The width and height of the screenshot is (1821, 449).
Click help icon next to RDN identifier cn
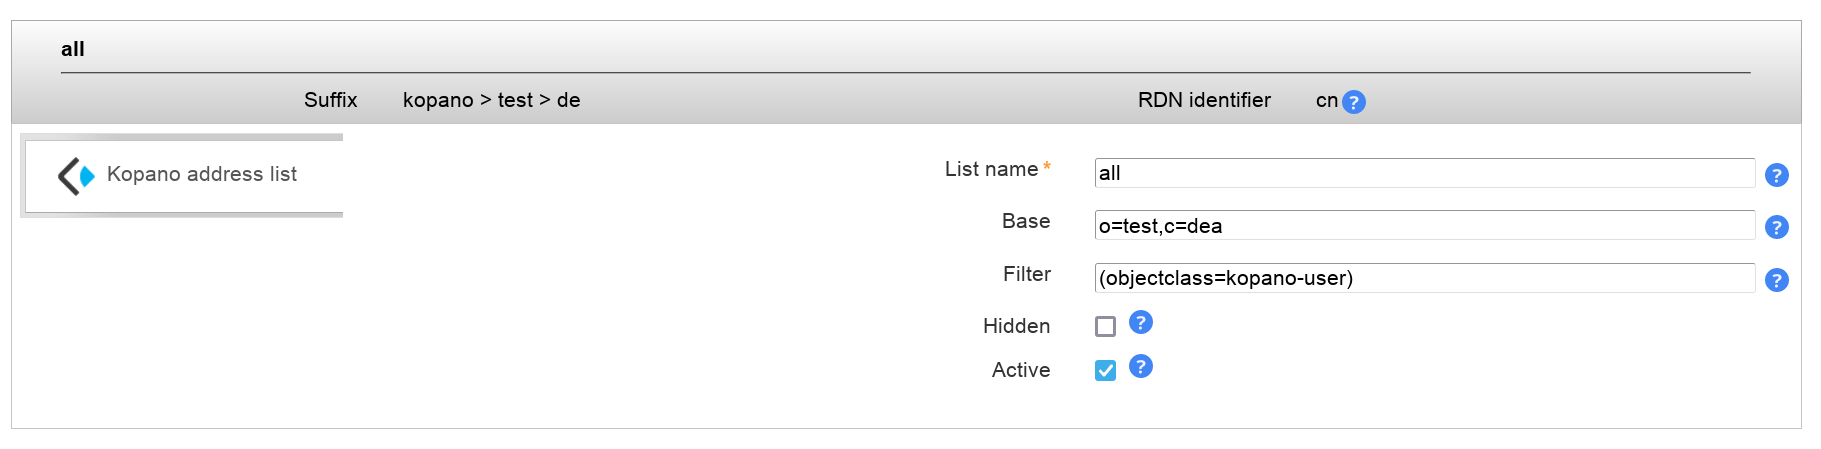point(1353,102)
